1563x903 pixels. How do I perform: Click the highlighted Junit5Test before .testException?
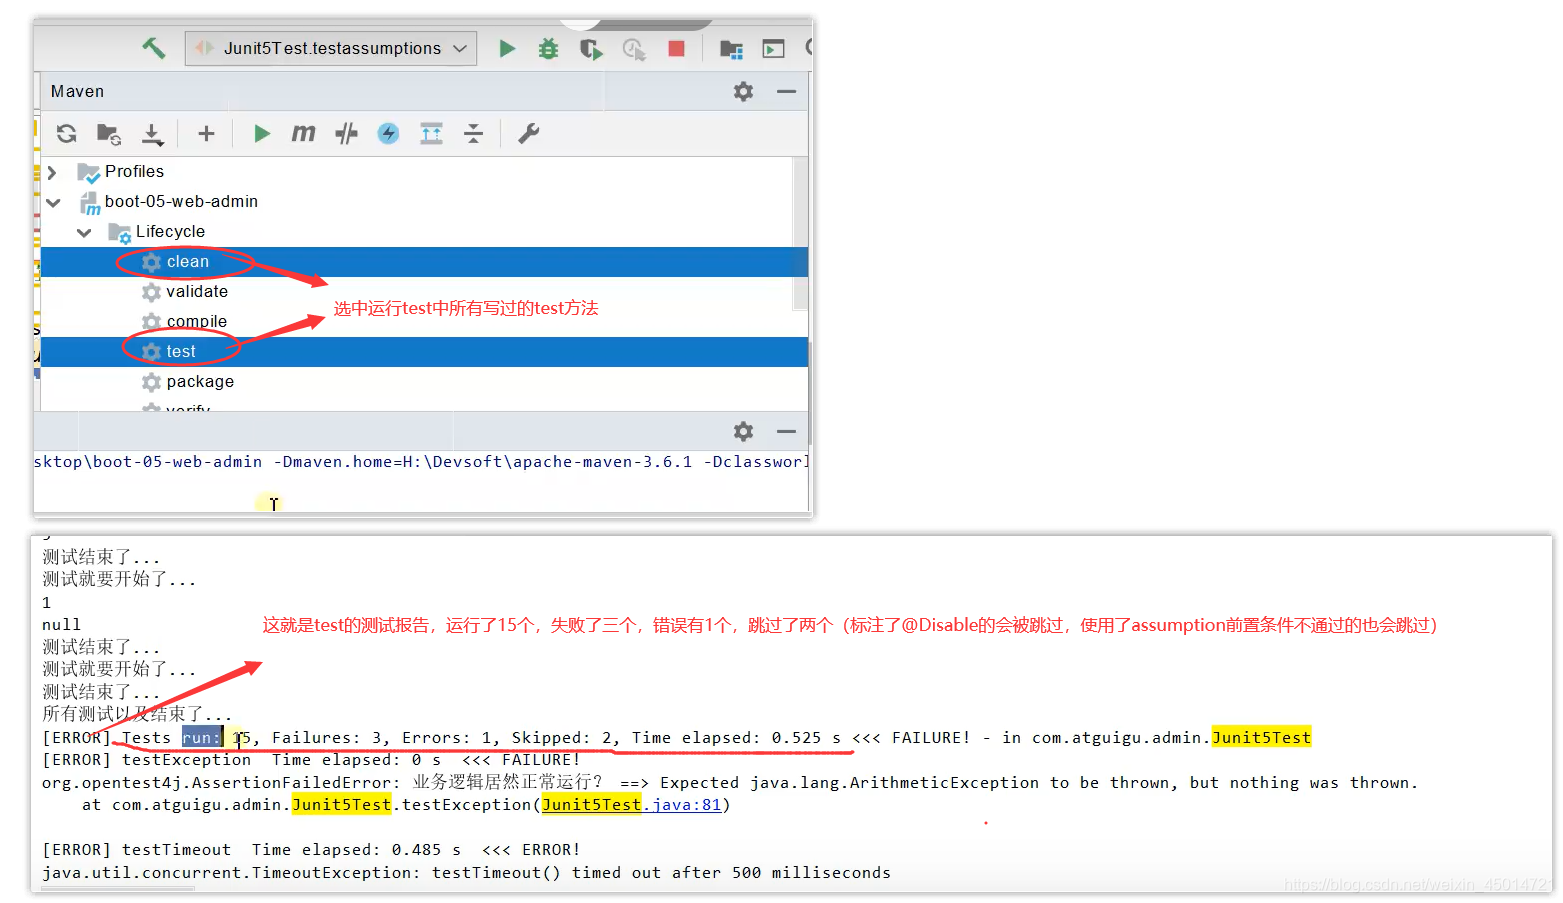pos(341,805)
